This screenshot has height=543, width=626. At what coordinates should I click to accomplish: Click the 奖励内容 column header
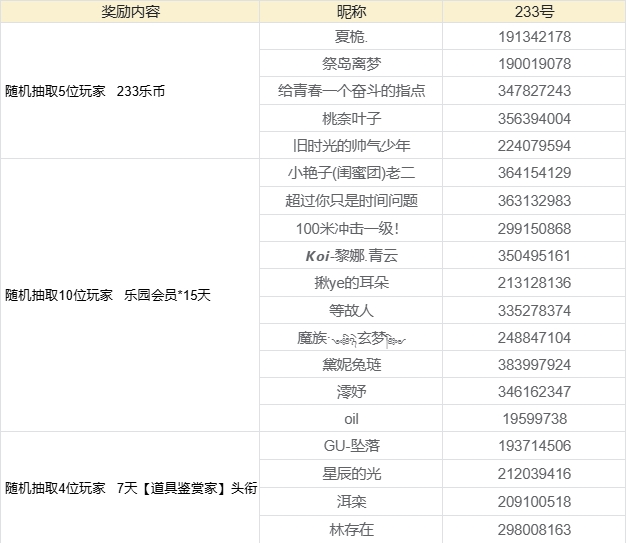pyautogui.click(x=130, y=12)
